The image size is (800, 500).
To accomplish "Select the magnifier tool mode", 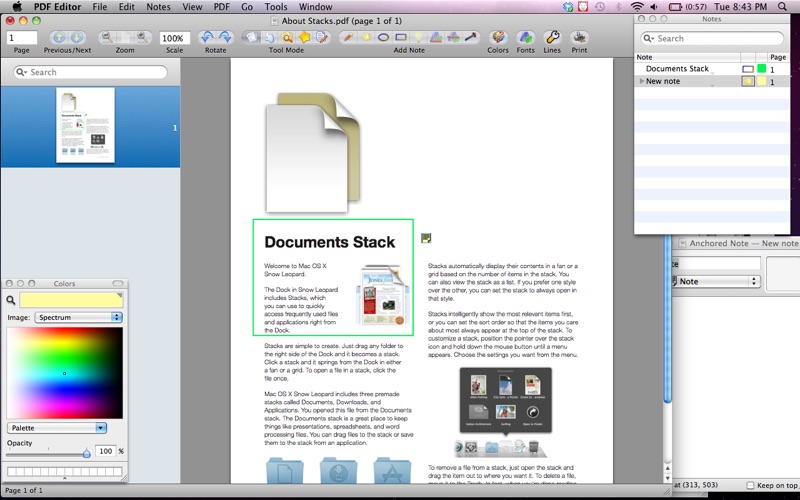I will pos(287,37).
